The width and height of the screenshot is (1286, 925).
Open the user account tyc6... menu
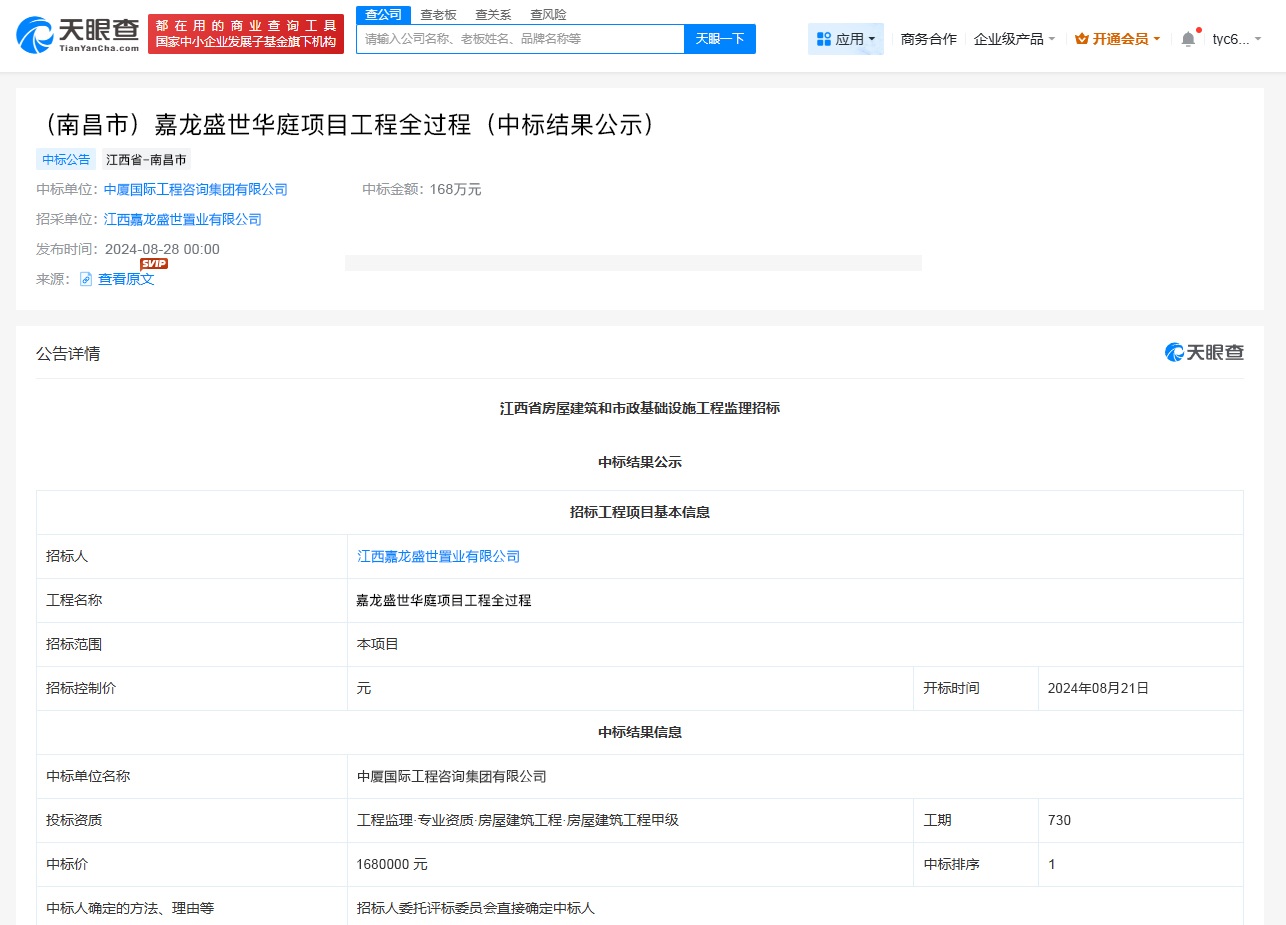[x=1236, y=39]
